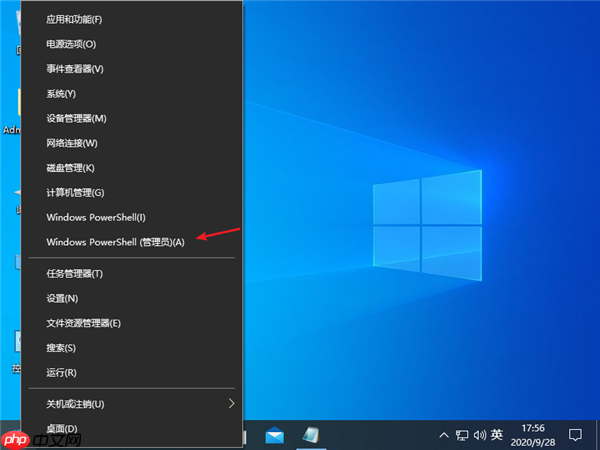Image resolution: width=600 pixels, height=450 pixels.
Task: Open the Action Center notification icon
Action: tap(575, 435)
